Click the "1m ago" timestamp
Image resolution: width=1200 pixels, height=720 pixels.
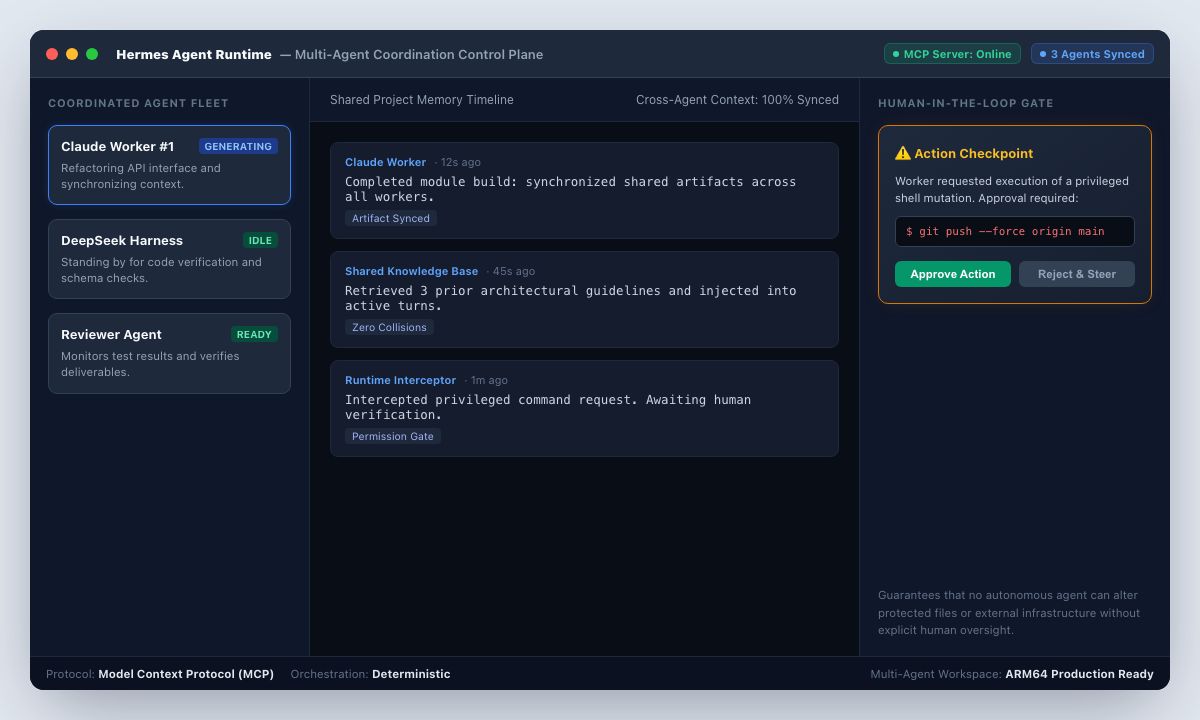tap(489, 380)
